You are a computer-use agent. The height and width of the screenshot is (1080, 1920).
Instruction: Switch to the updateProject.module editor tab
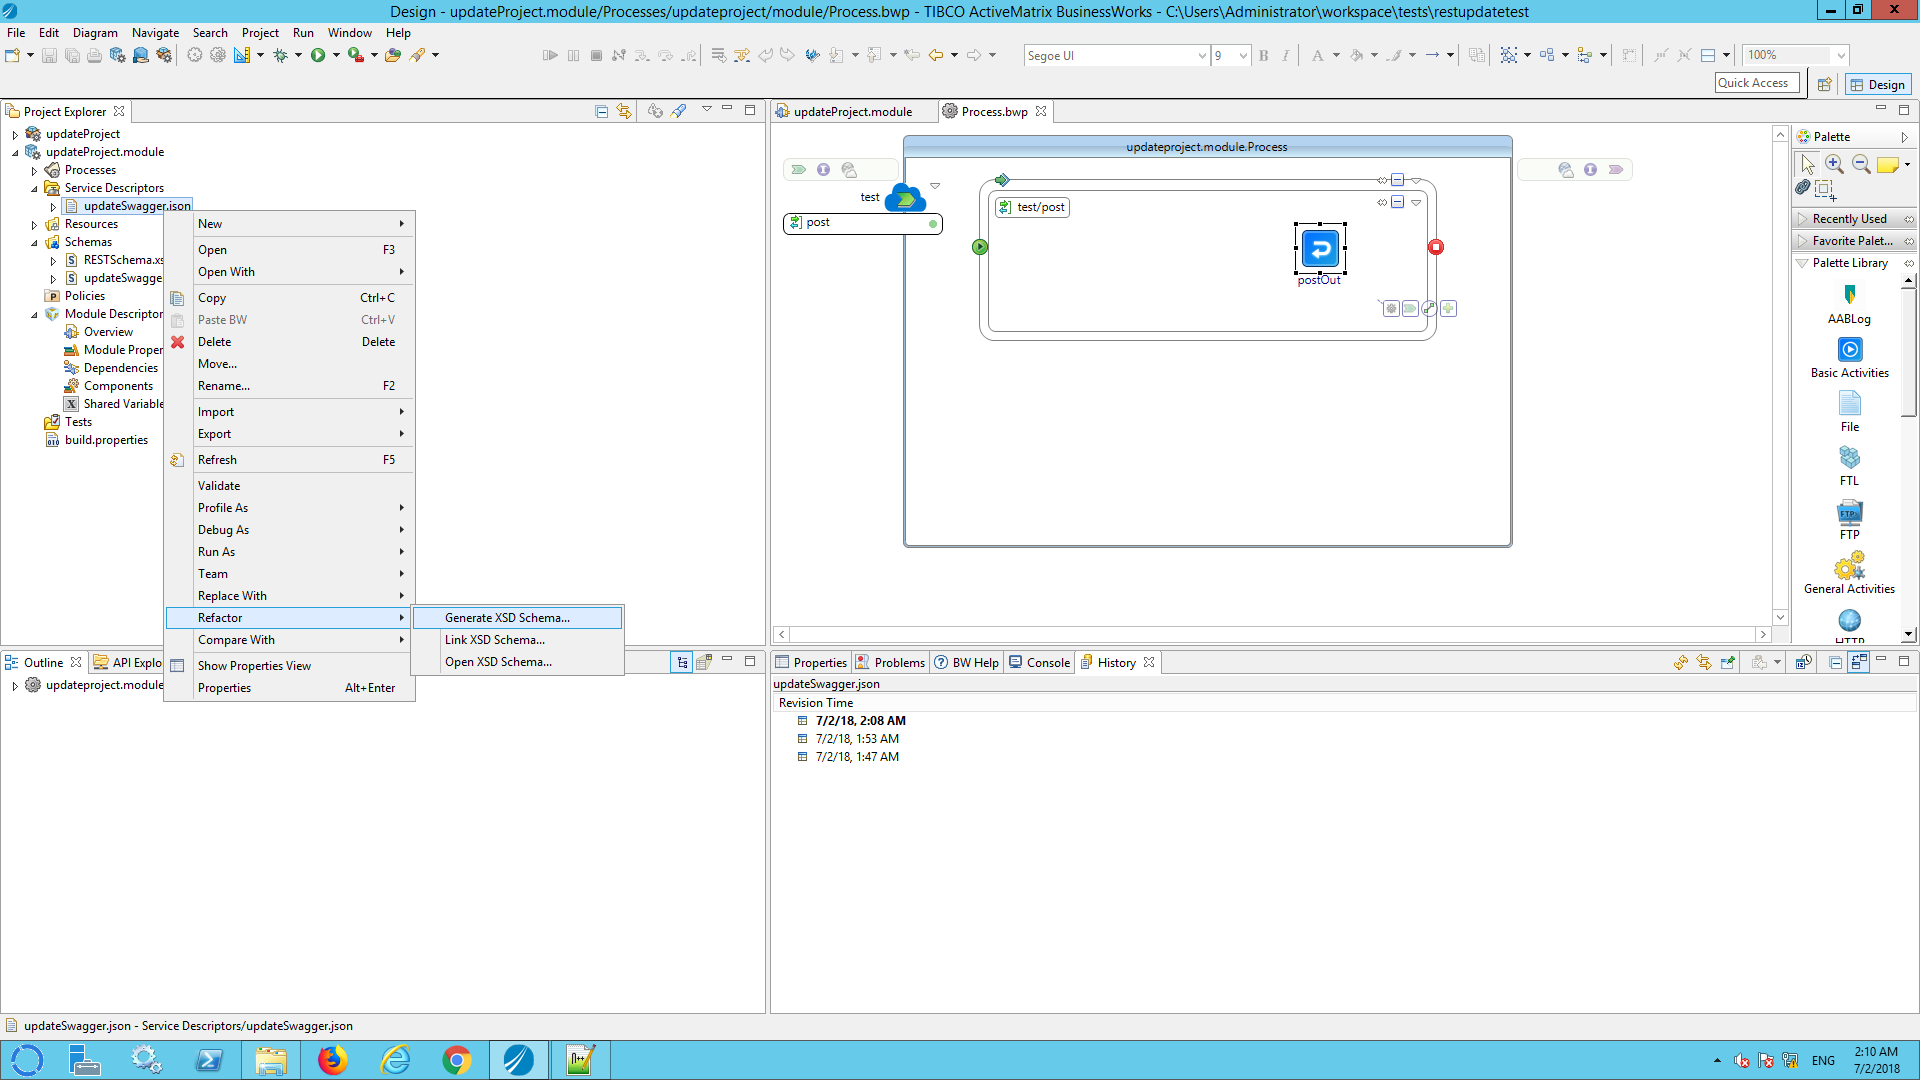point(843,111)
